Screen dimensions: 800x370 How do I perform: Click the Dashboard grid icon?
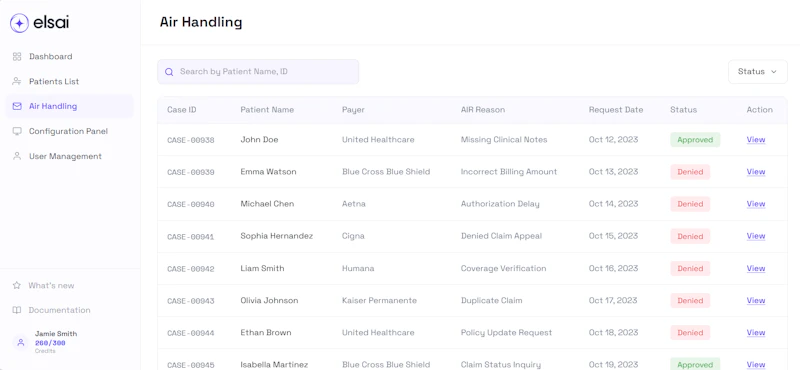17,57
